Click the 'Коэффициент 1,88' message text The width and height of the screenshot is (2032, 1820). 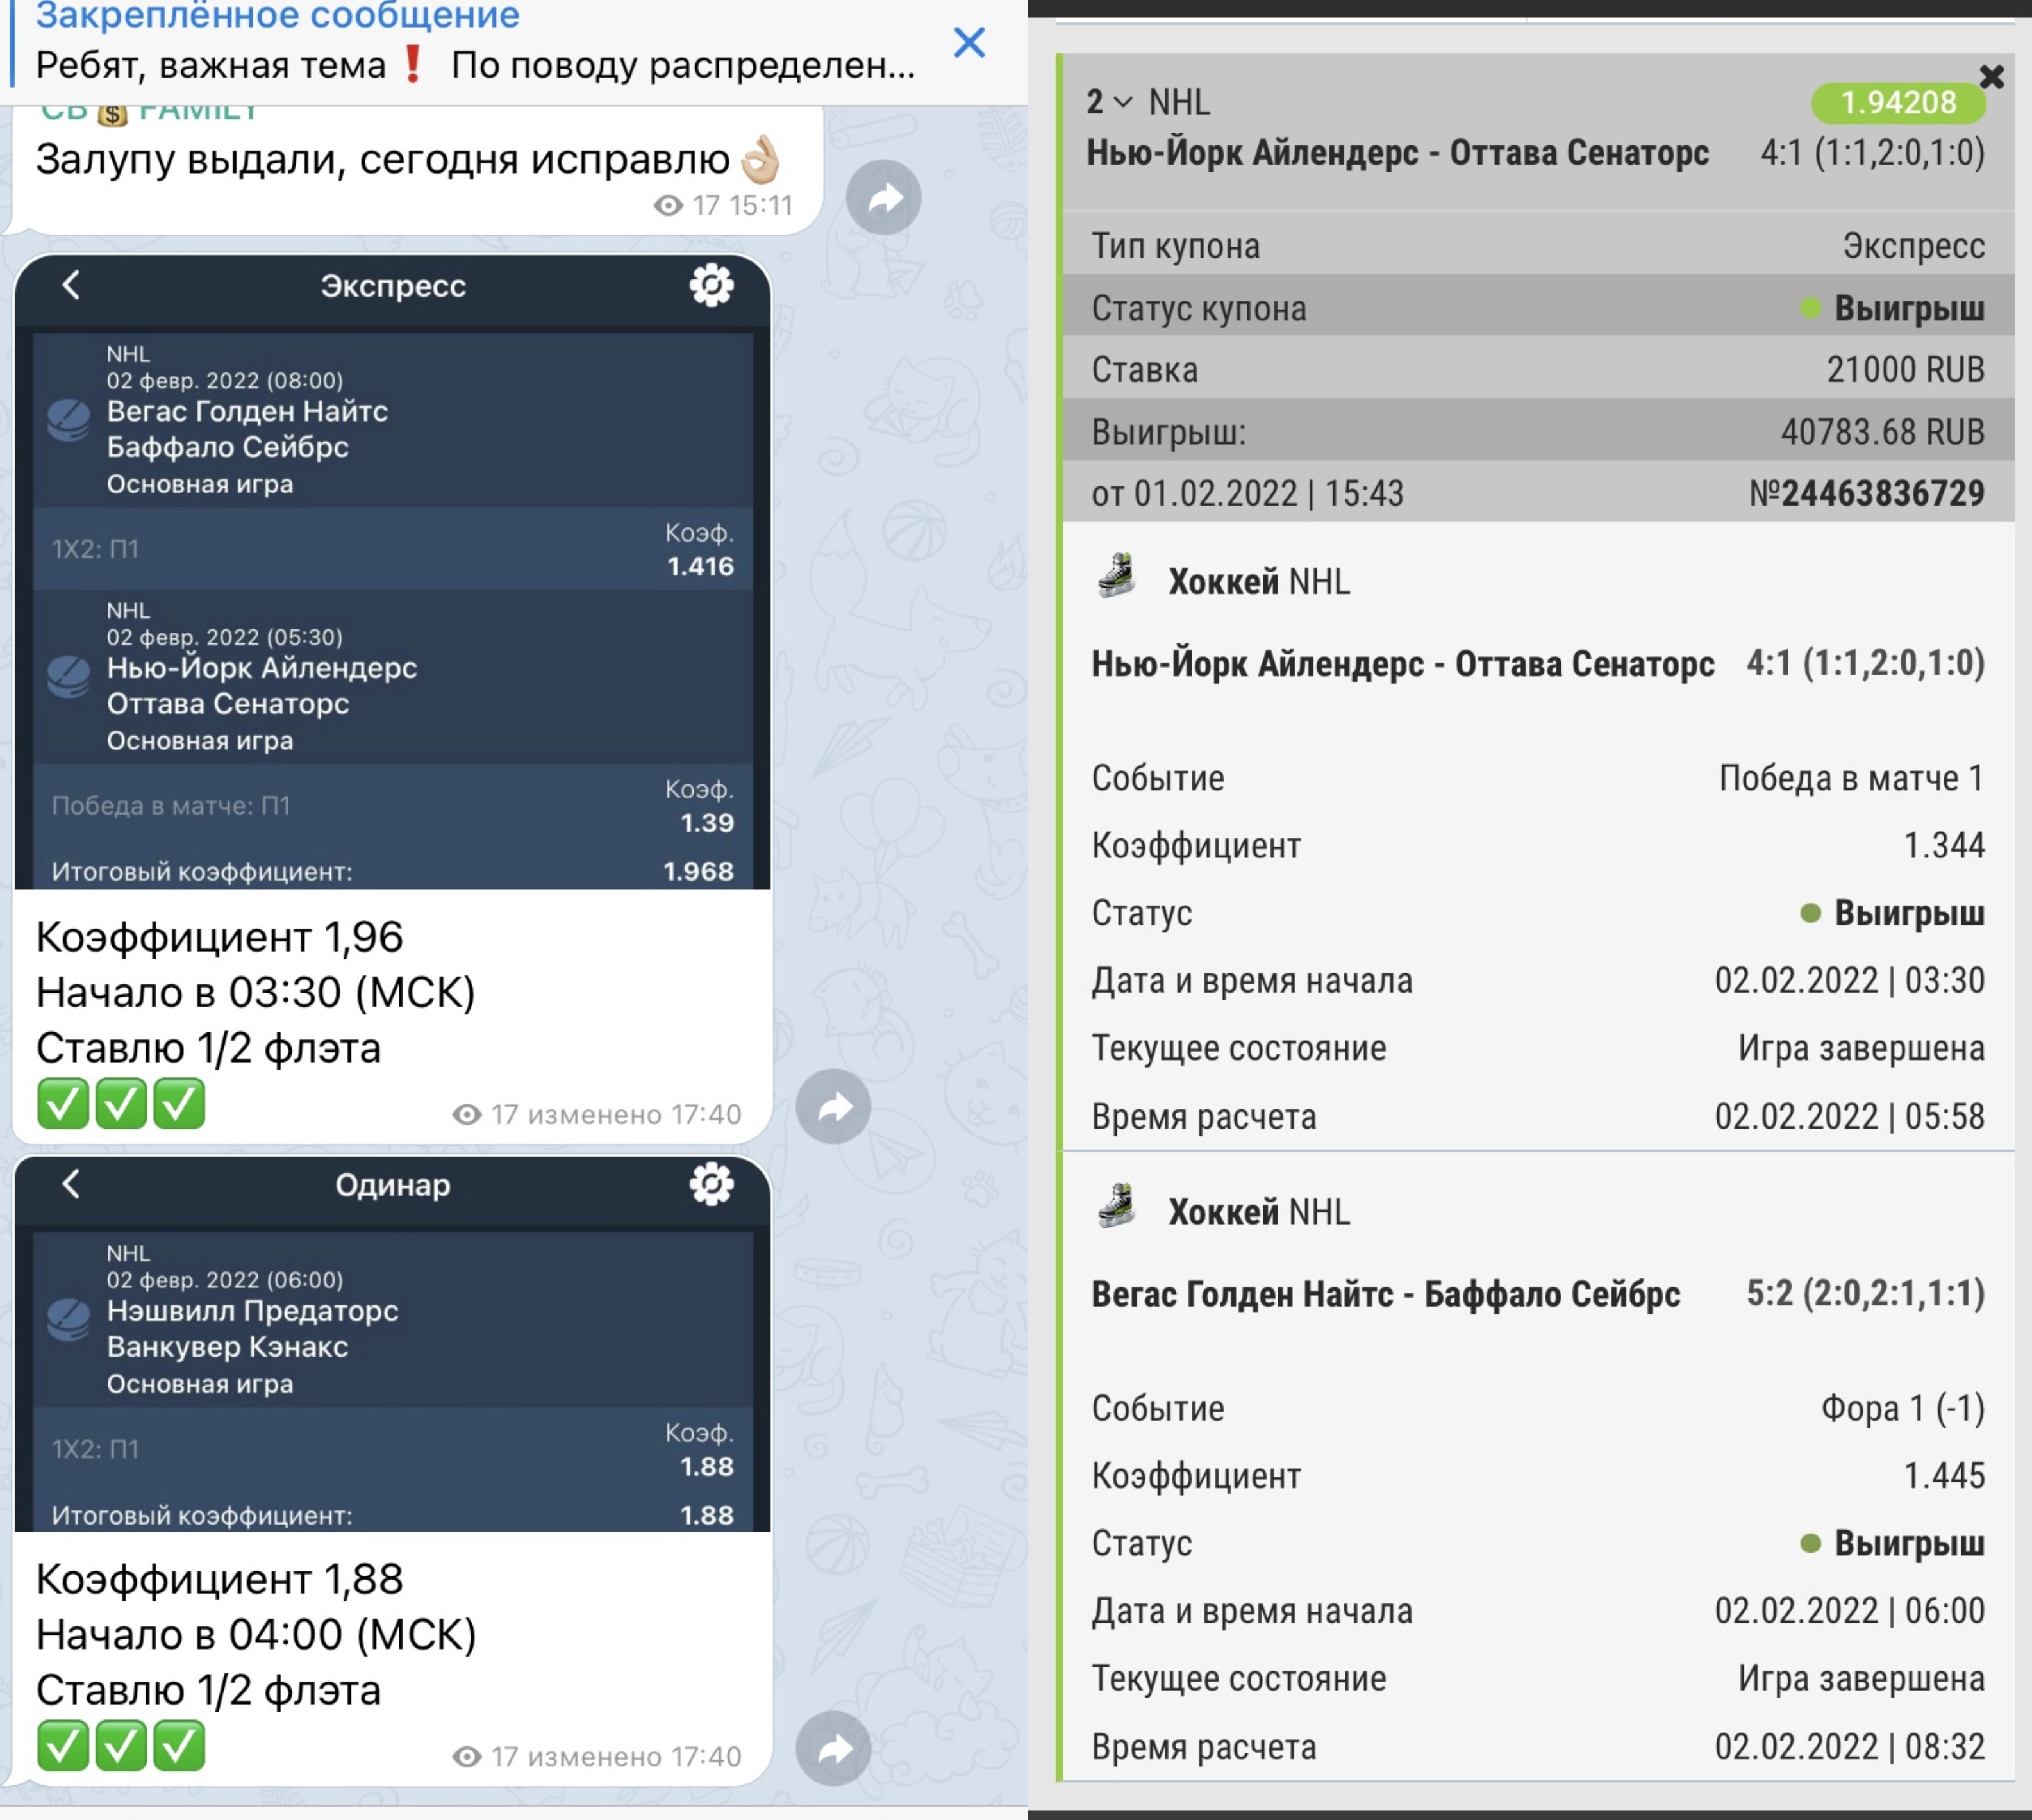(219, 1580)
